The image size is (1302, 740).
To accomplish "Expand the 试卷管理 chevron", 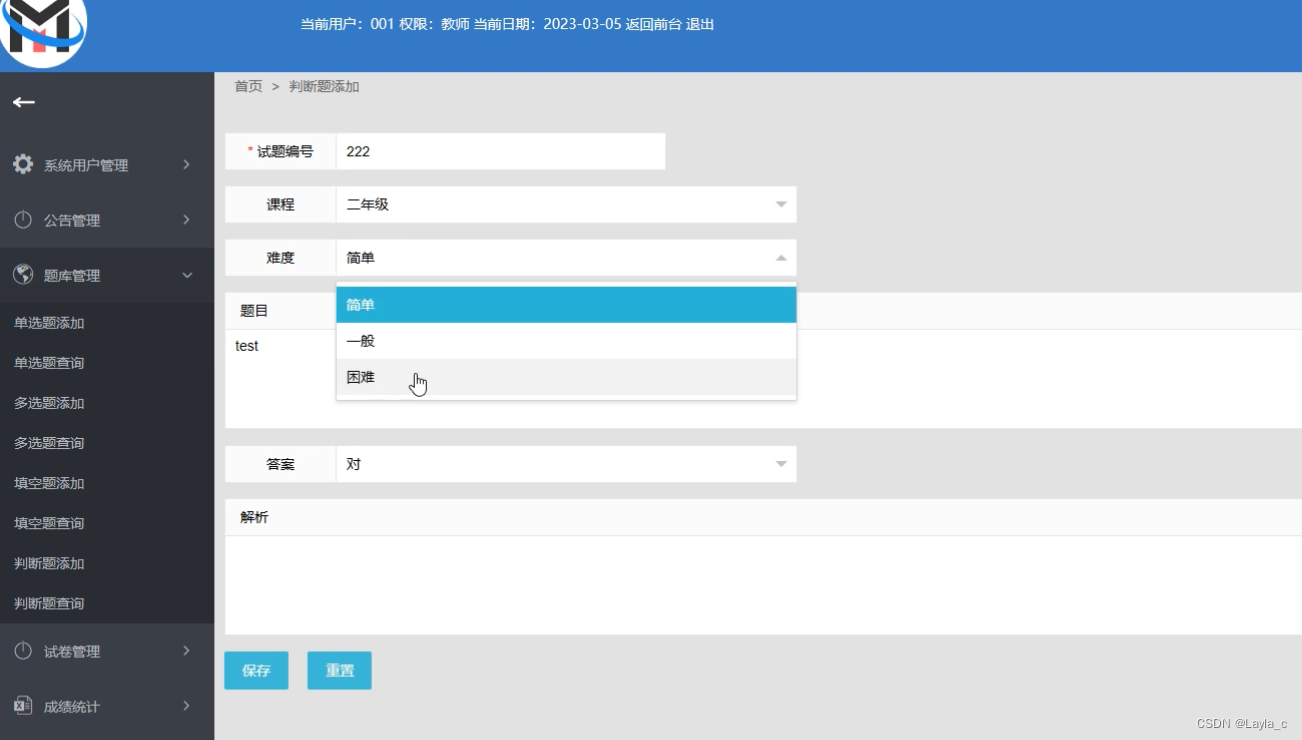I will point(186,651).
